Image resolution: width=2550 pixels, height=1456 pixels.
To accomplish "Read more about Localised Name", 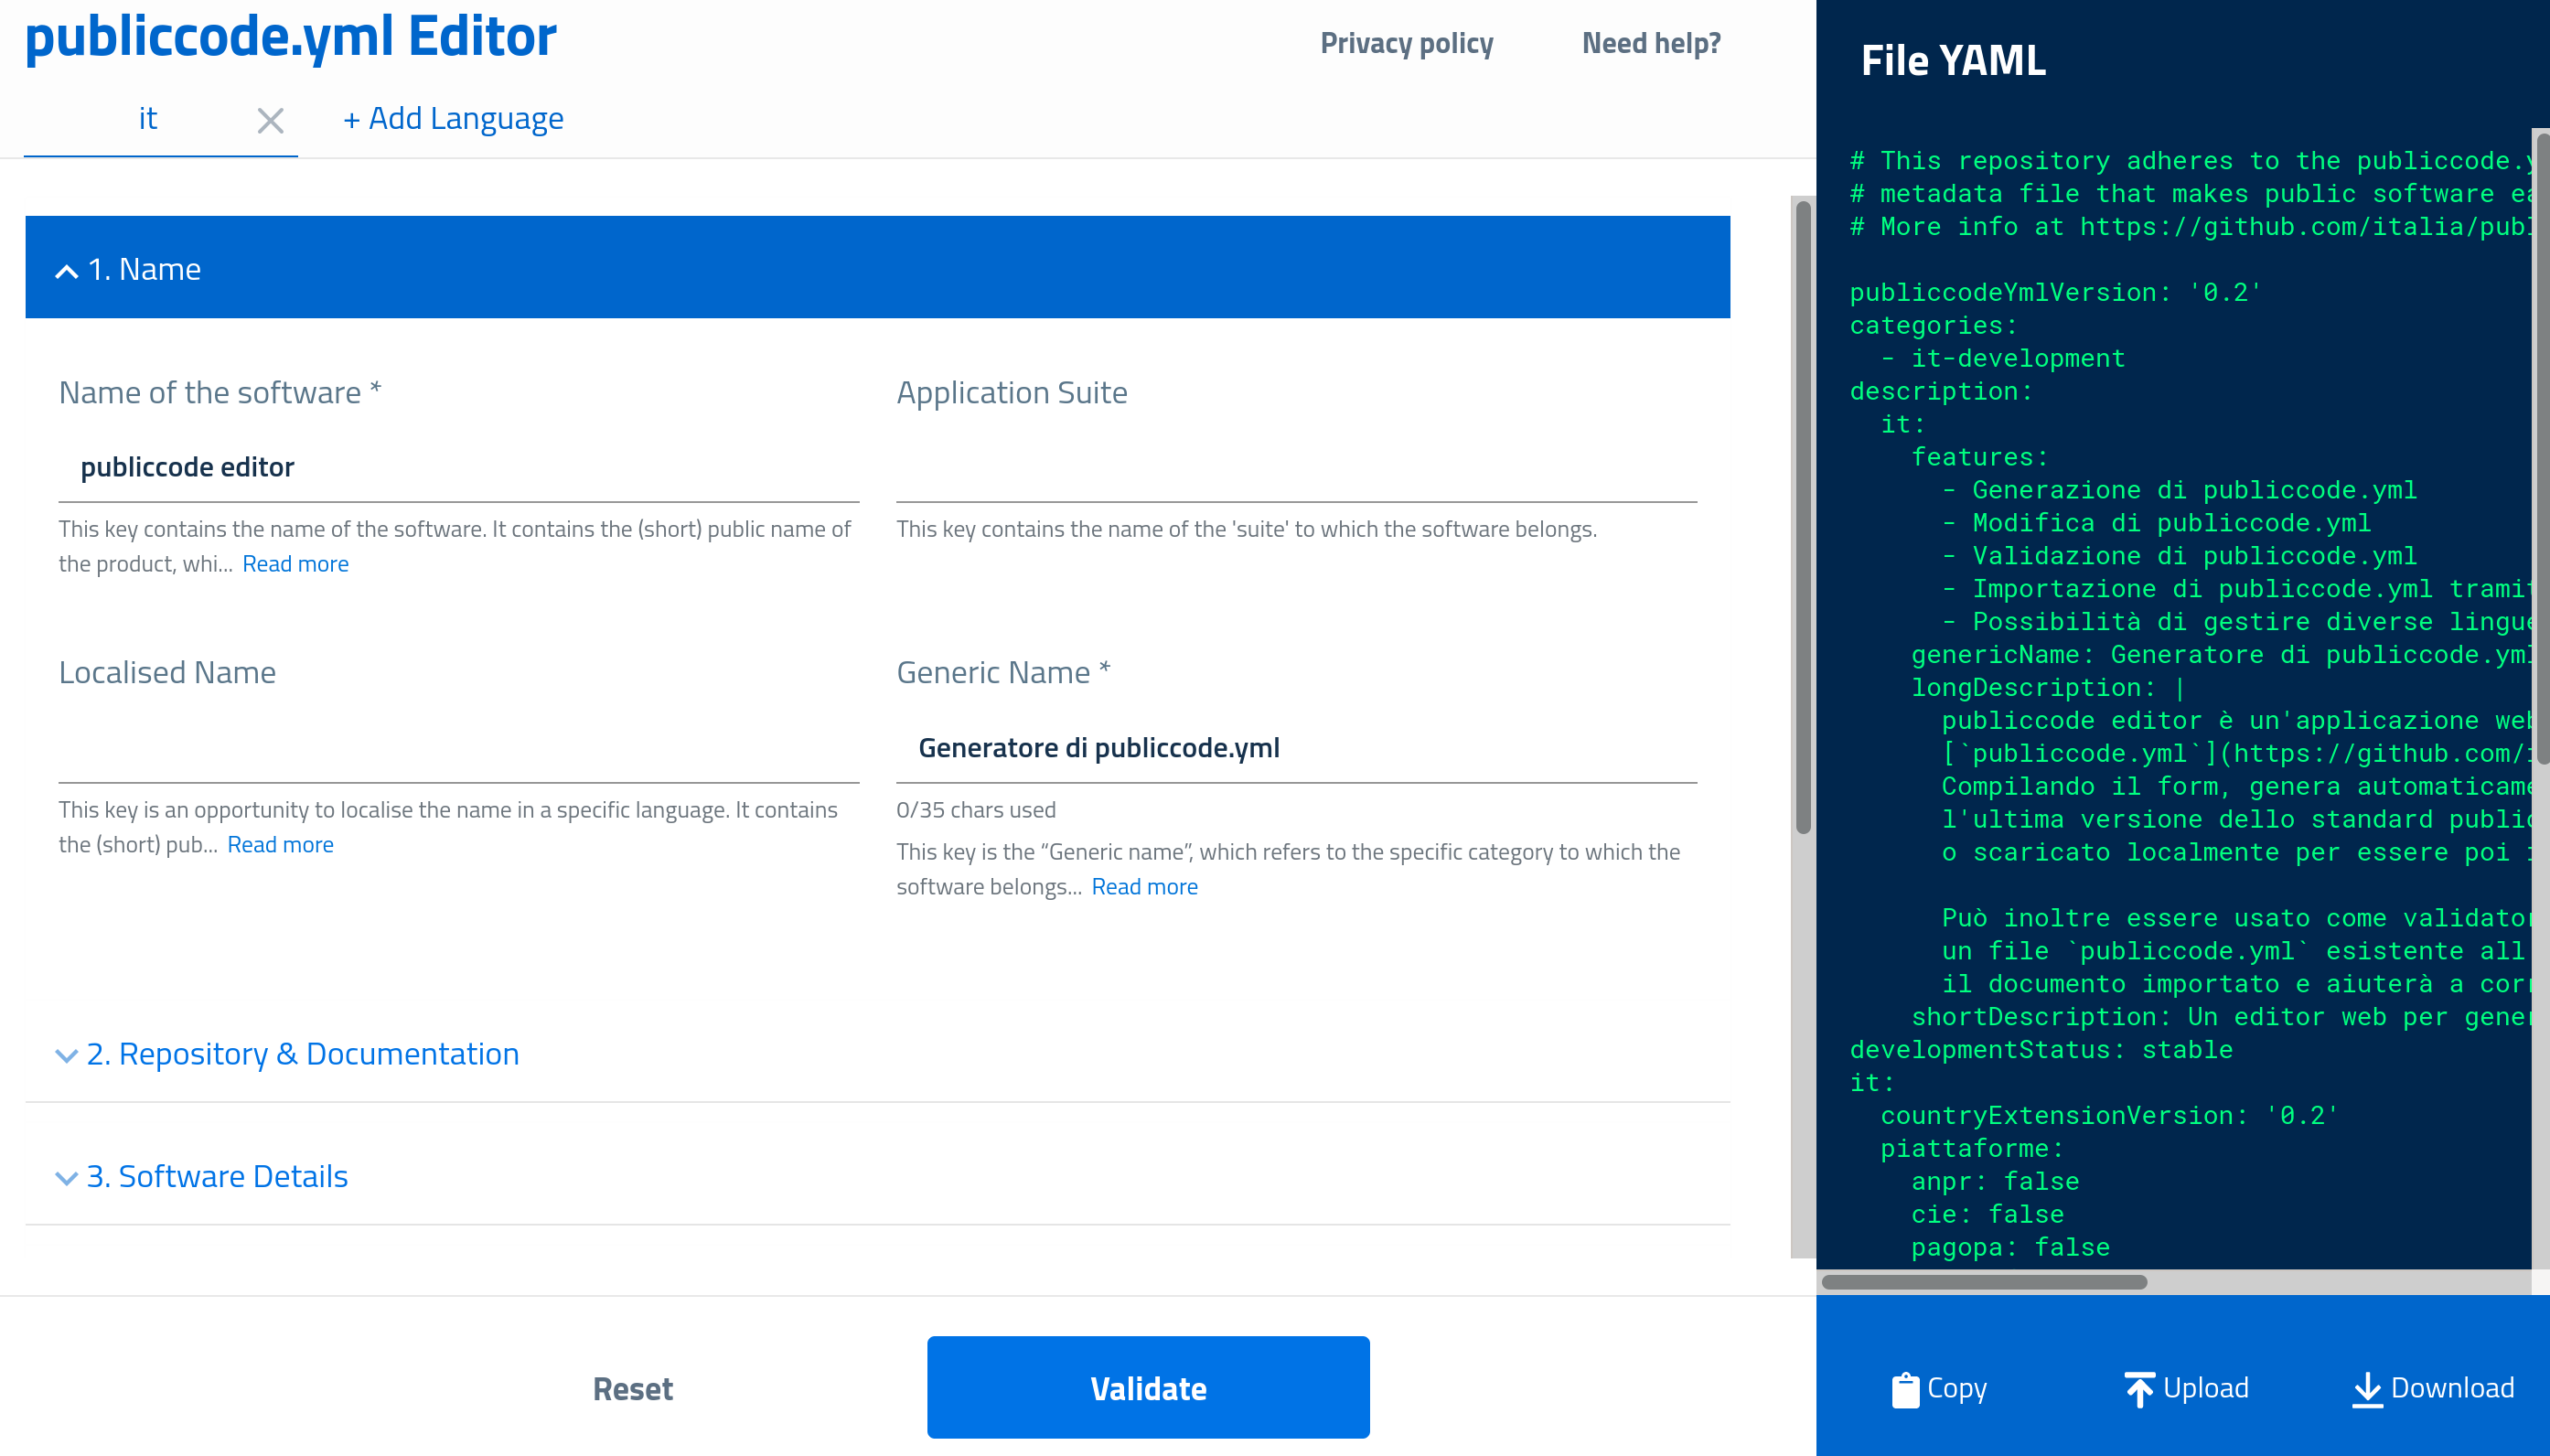I will click(x=281, y=844).
